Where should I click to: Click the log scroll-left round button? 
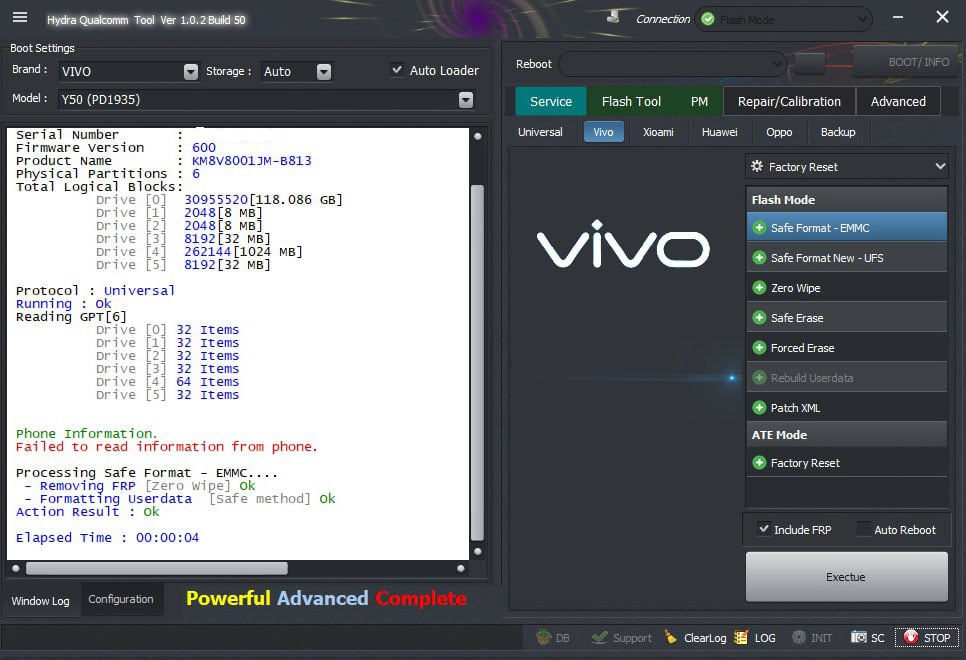pos(16,568)
